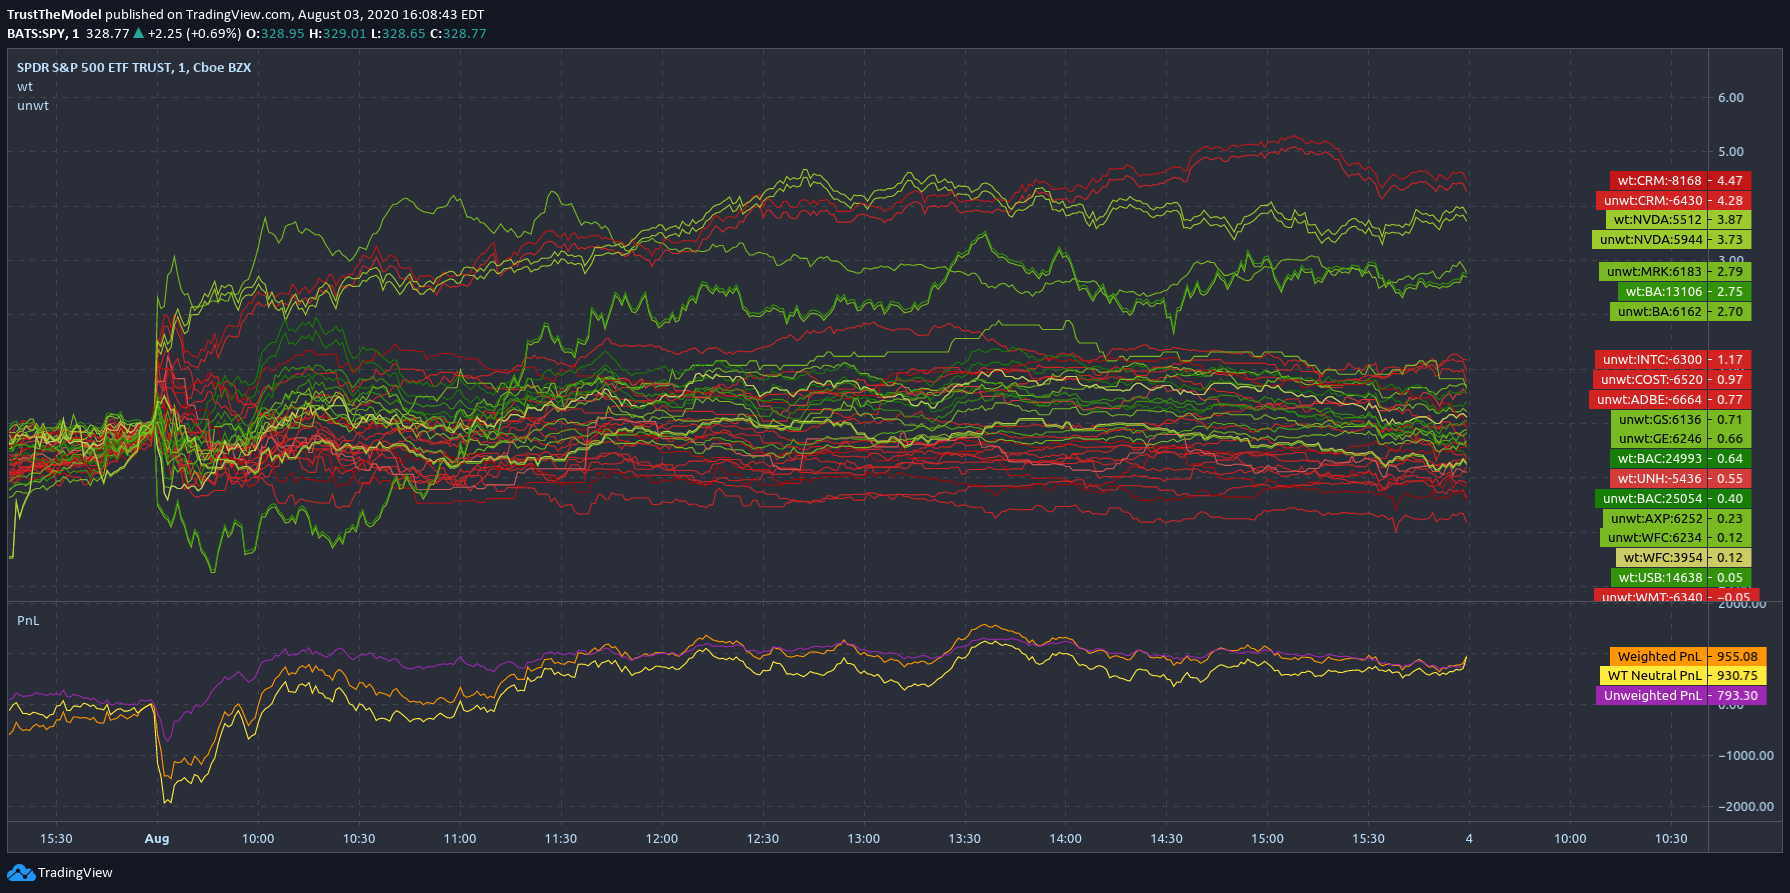Select the PnL pane legend label

point(28,621)
